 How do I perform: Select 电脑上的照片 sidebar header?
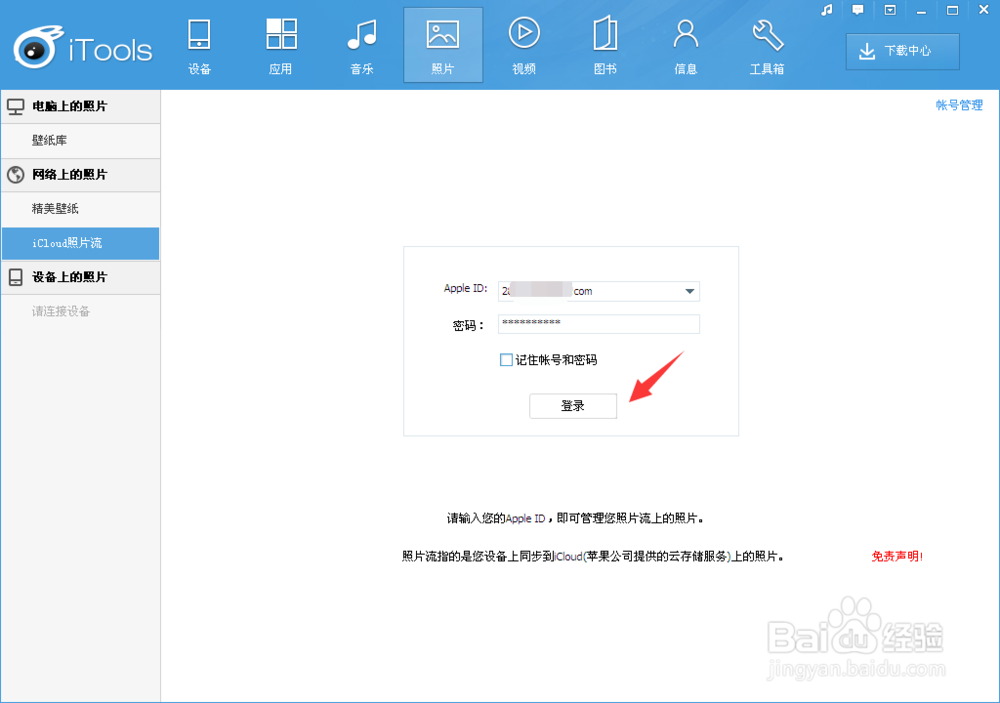(x=80, y=107)
